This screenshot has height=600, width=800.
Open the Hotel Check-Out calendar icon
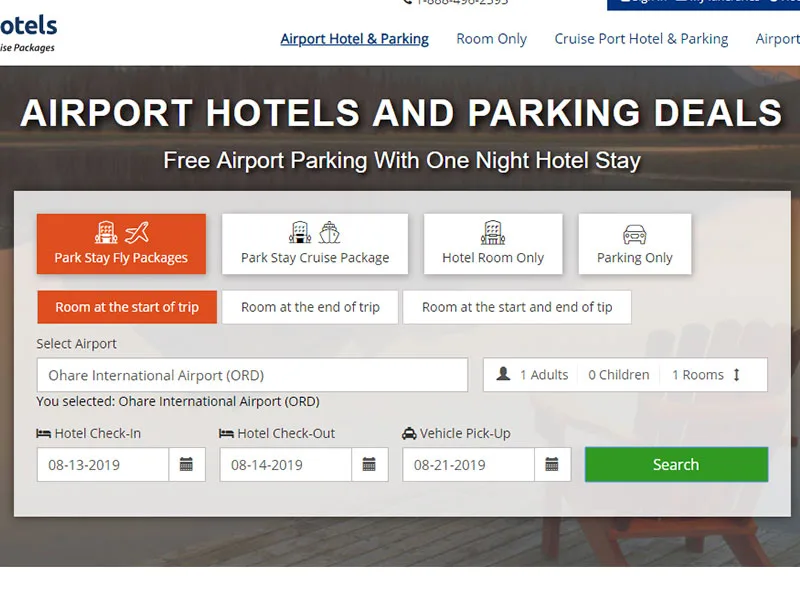click(368, 464)
